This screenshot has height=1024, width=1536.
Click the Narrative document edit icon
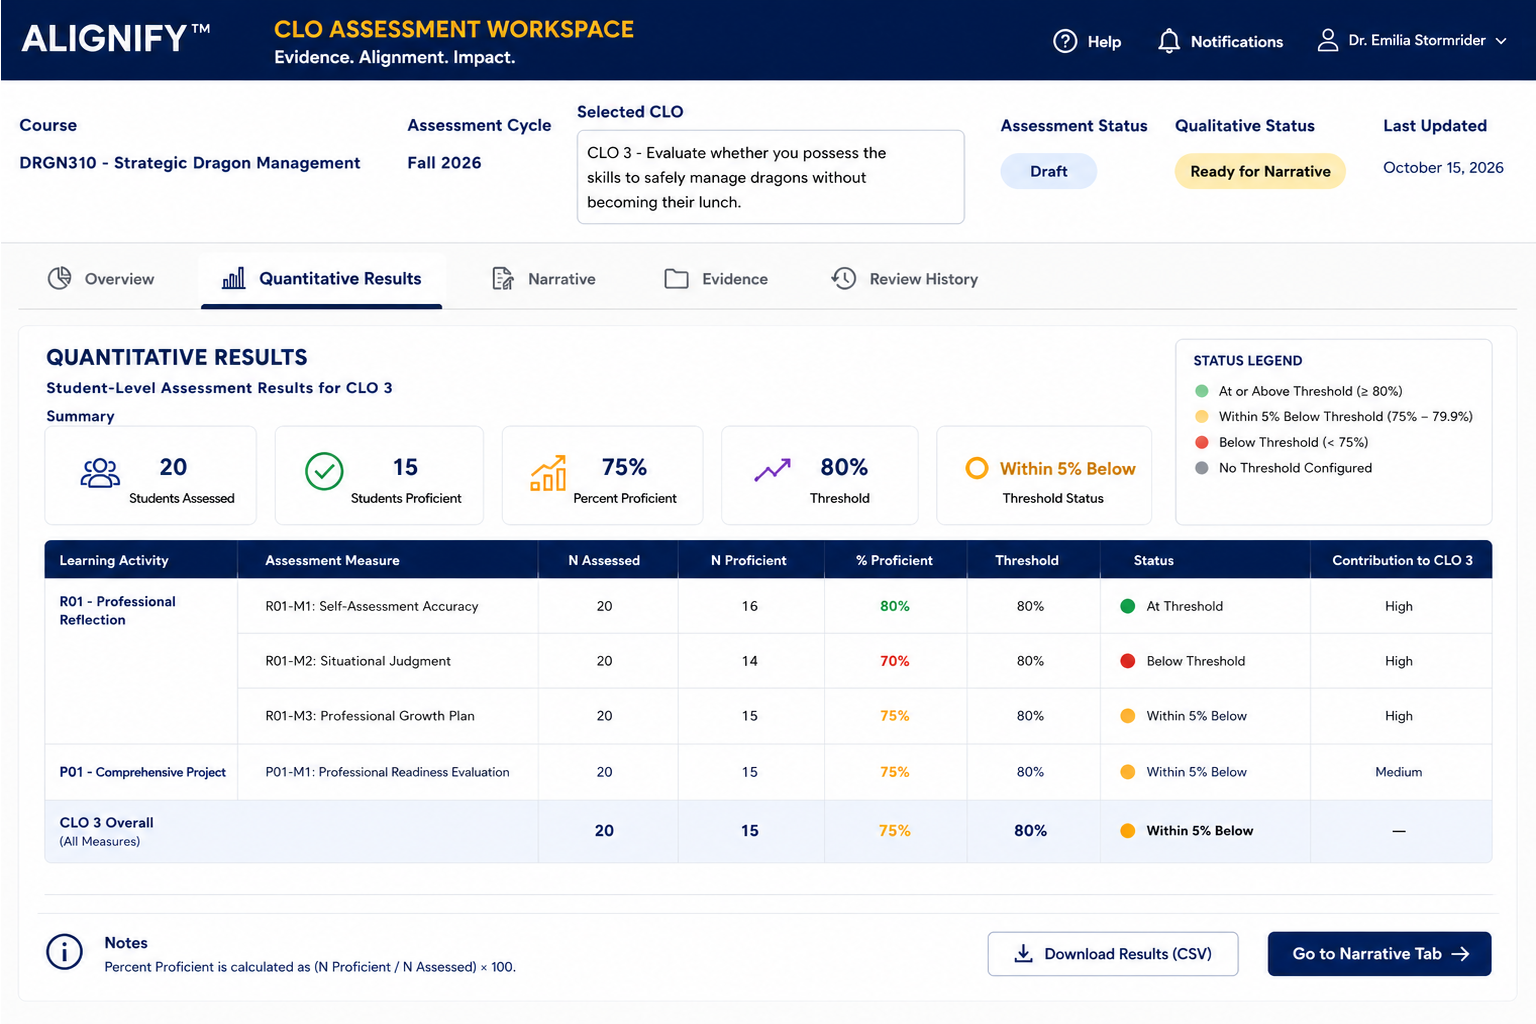pos(503,278)
